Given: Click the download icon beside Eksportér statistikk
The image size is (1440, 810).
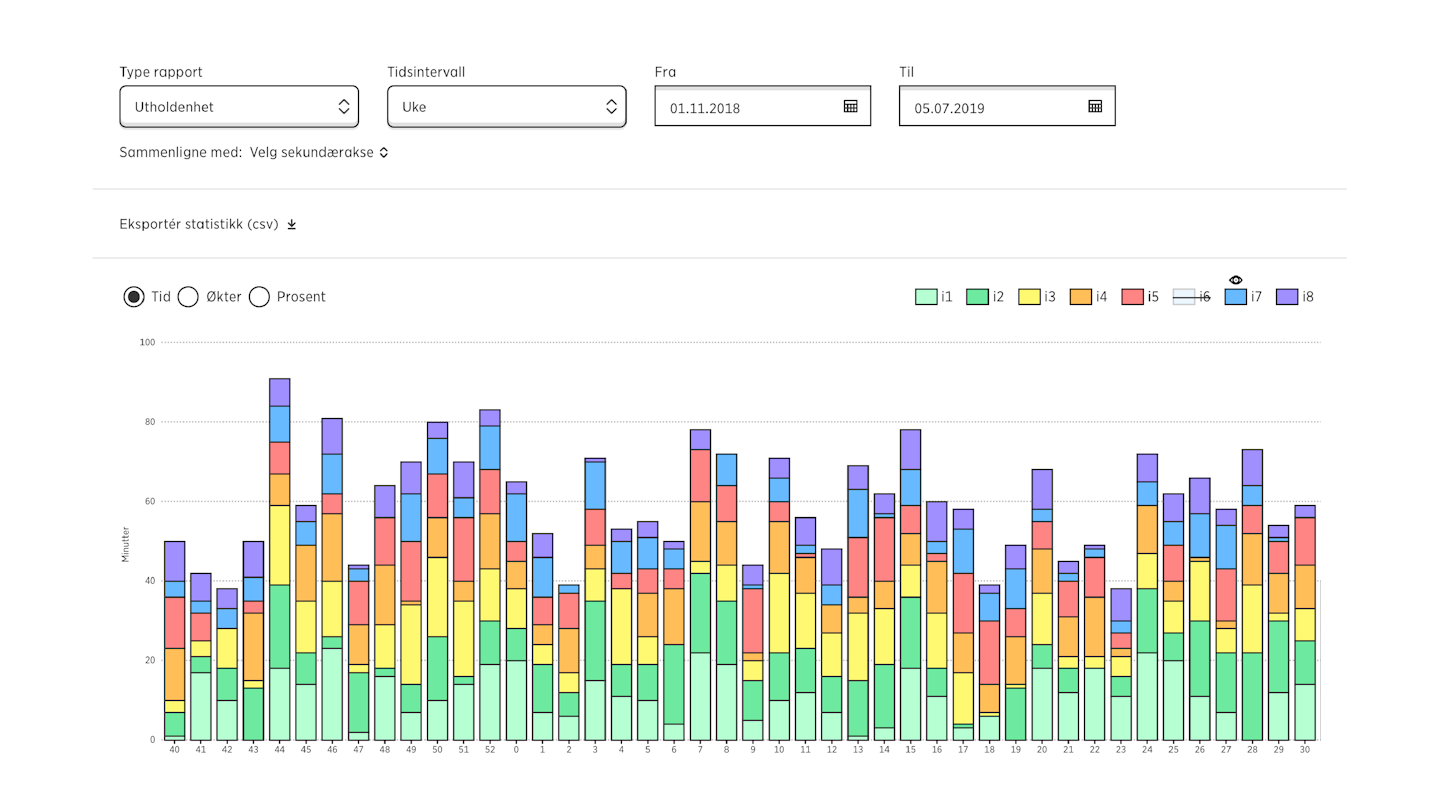Looking at the screenshot, I should click(292, 224).
